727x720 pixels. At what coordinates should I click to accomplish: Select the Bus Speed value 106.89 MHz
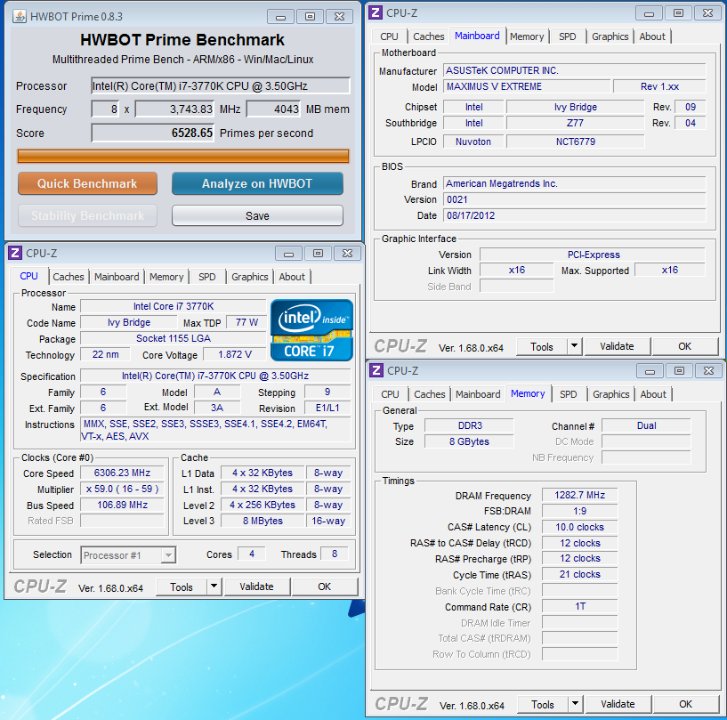(x=122, y=505)
